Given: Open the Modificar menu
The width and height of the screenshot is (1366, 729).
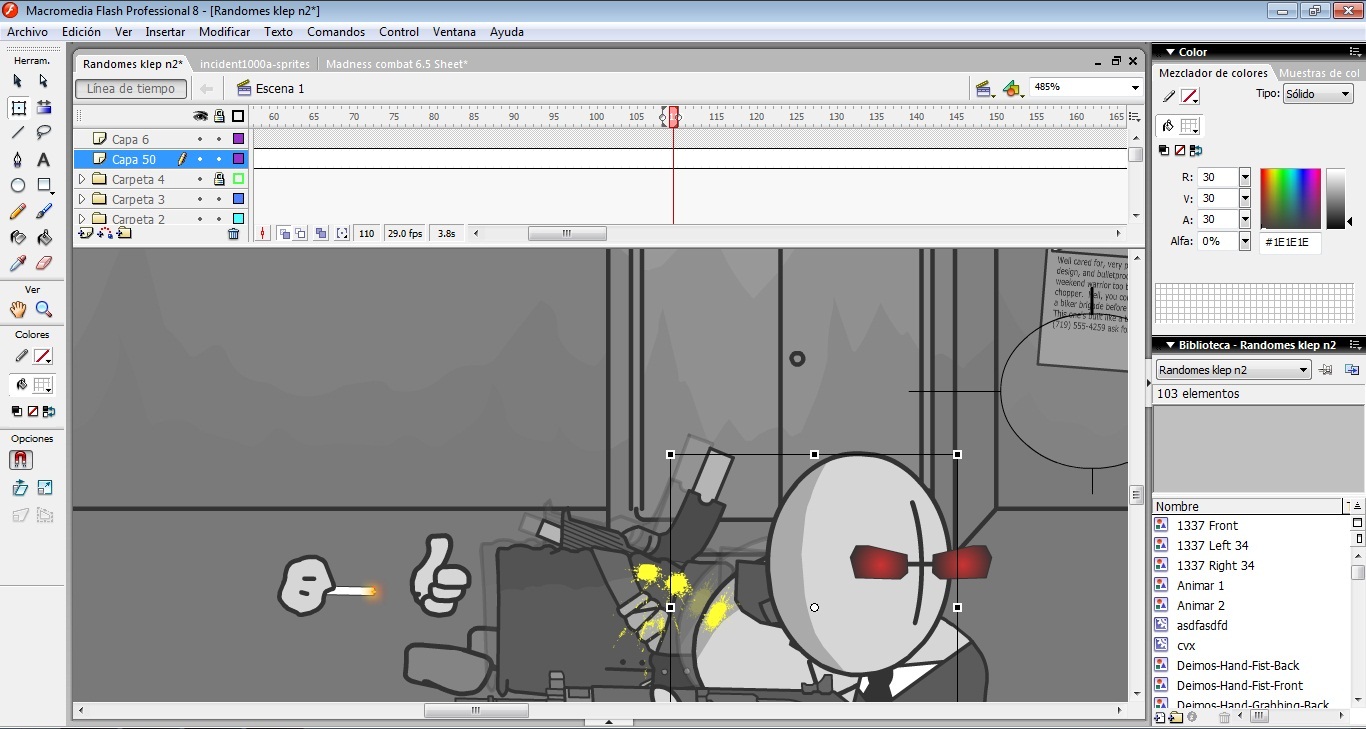Looking at the screenshot, I should pyautogui.click(x=224, y=32).
